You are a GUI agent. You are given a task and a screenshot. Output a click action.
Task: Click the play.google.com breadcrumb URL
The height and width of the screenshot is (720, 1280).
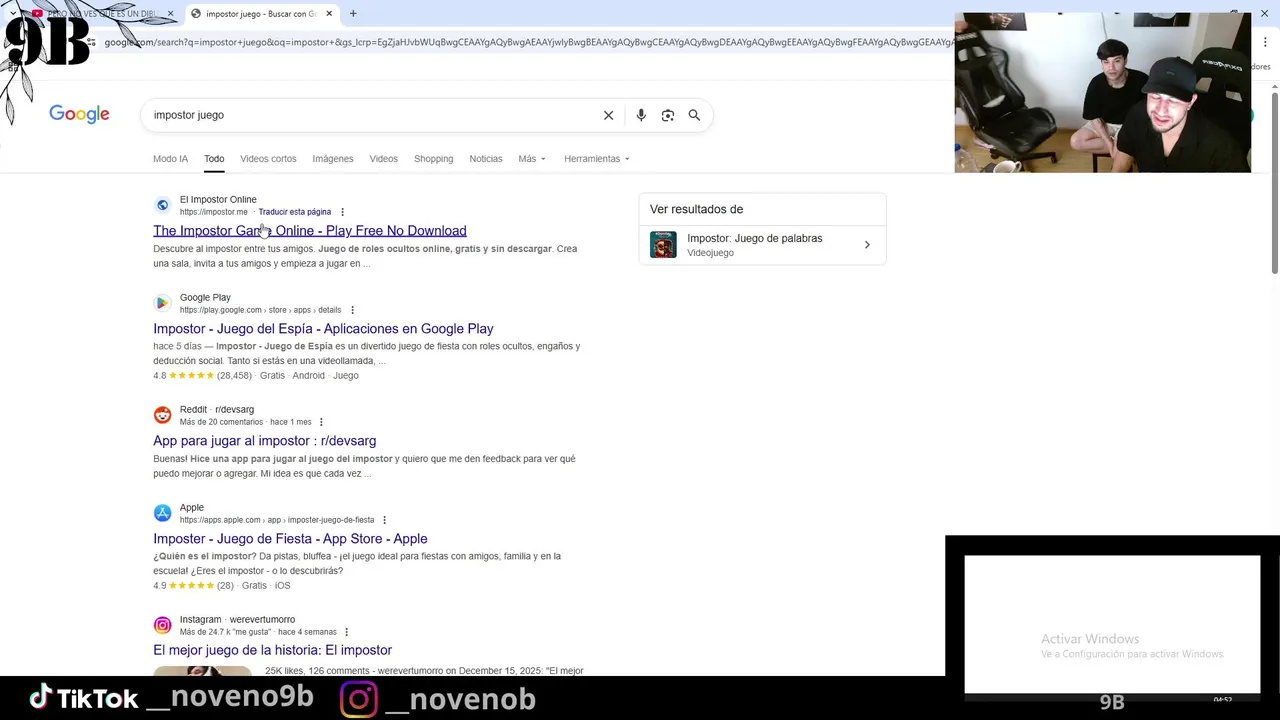pyautogui.click(x=260, y=310)
